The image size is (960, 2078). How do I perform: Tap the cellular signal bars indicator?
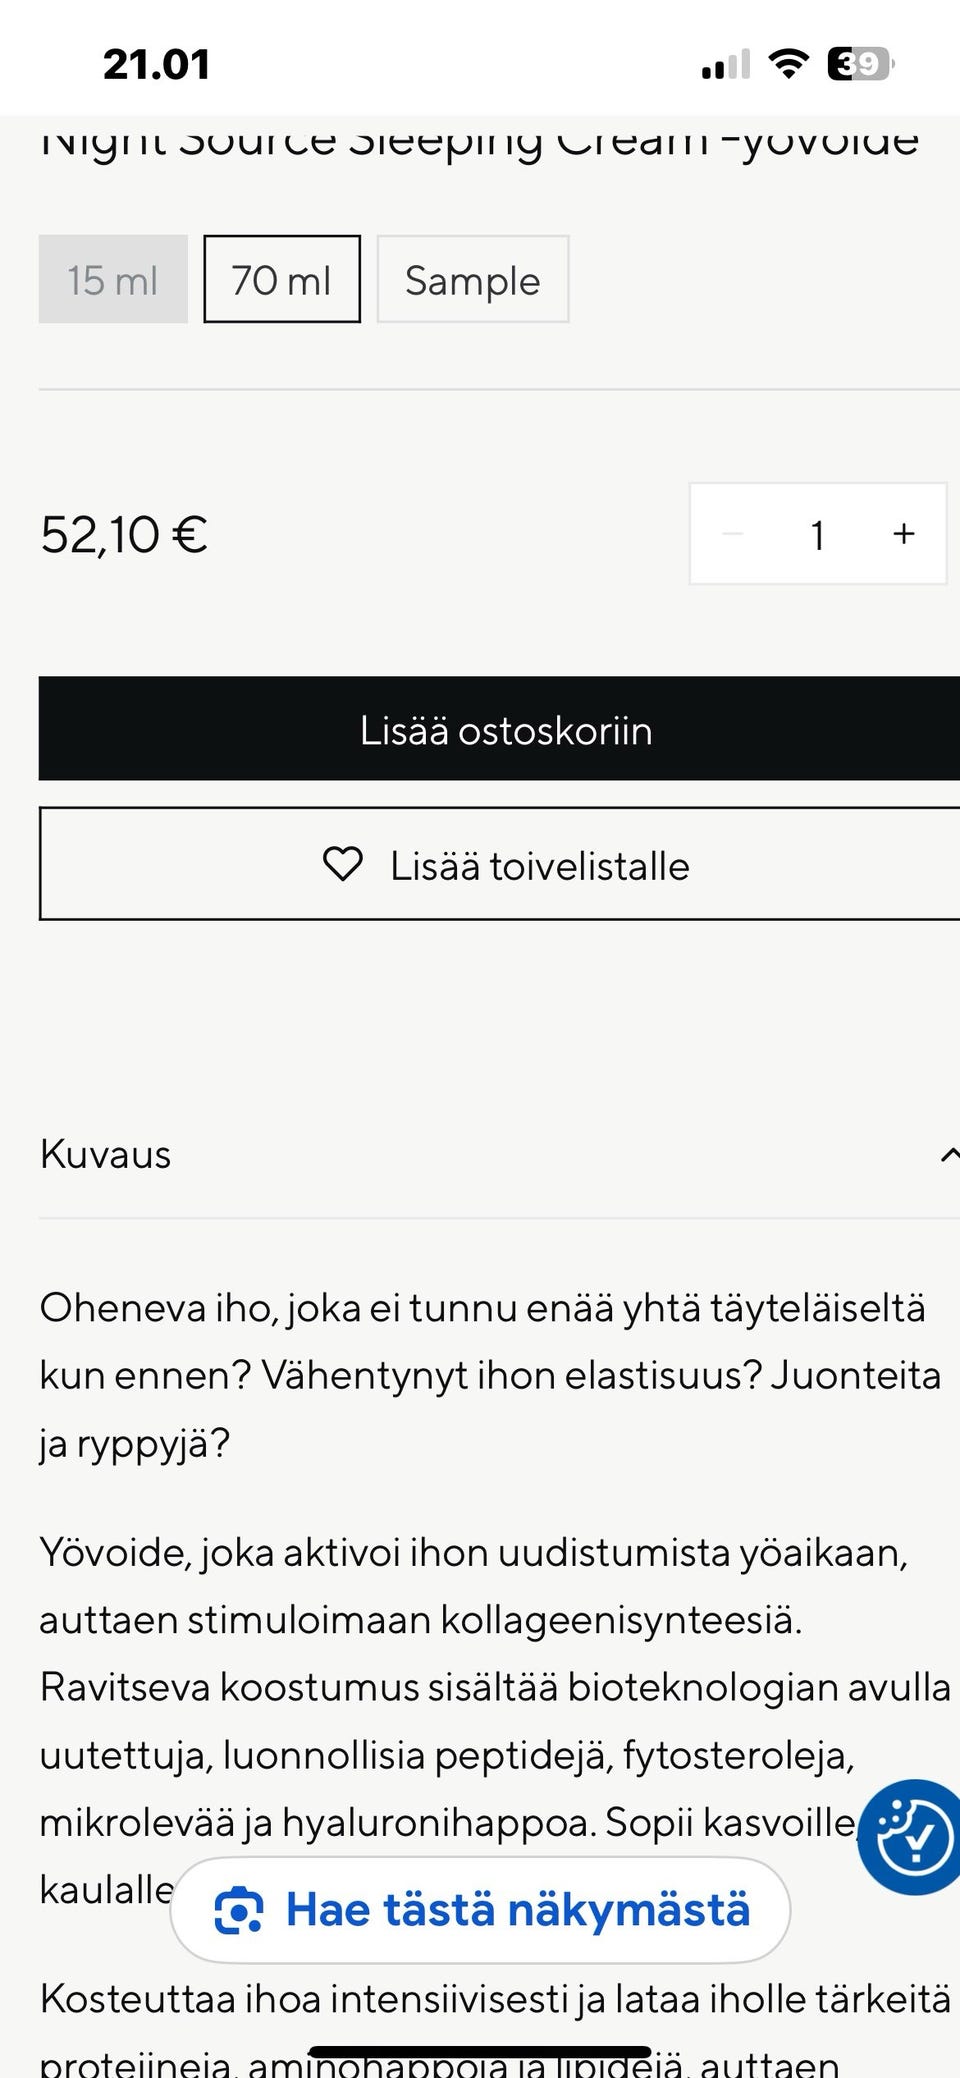click(x=727, y=63)
